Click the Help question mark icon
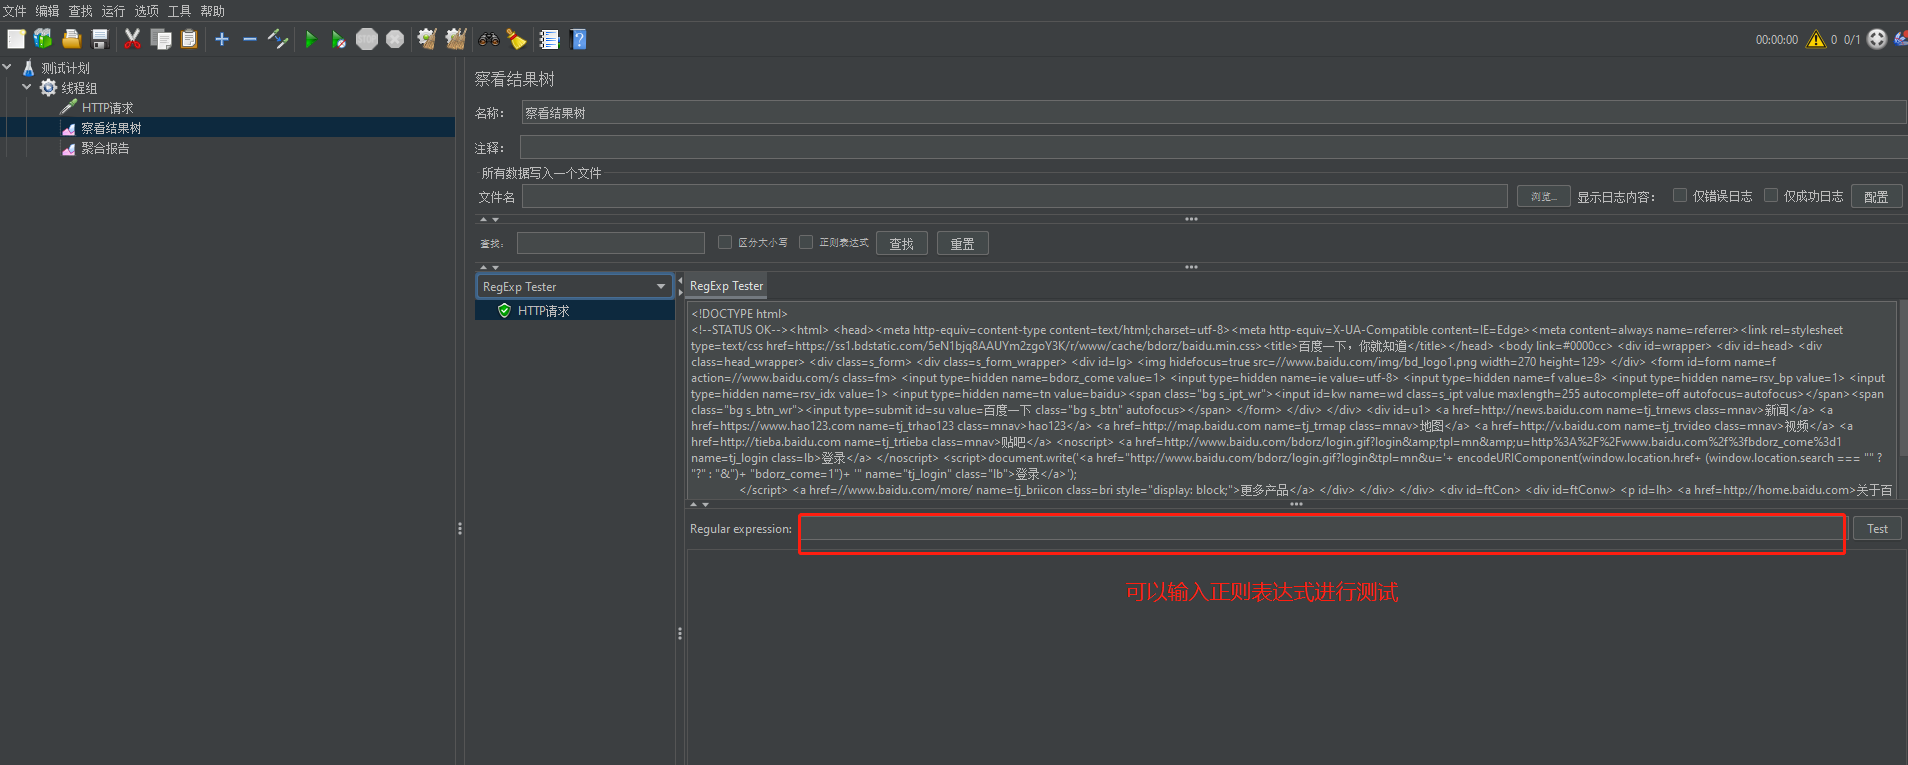This screenshot has width=1908, height=765. [x=578, y=39]
